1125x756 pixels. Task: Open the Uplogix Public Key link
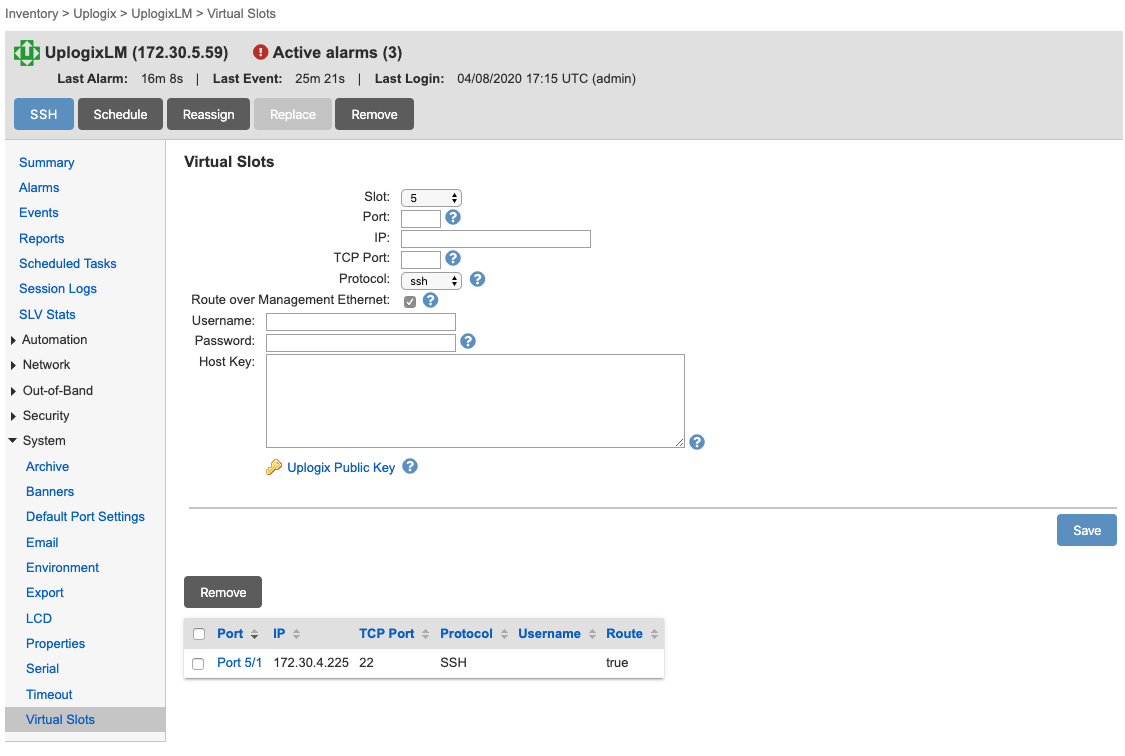click(341, 467)
